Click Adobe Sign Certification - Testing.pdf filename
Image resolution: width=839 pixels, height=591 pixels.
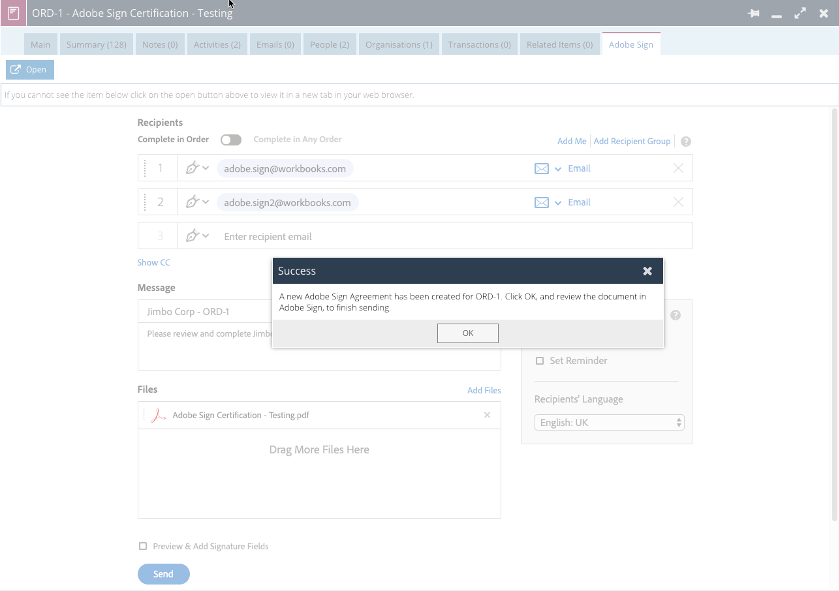(x=241, y=415)
